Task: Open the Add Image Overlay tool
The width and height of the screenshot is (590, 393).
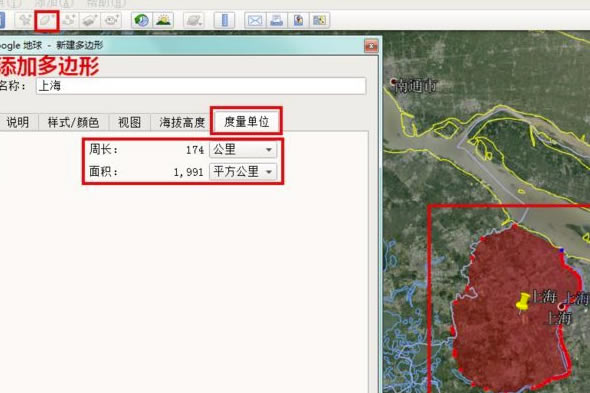Action: pos(90,20)
